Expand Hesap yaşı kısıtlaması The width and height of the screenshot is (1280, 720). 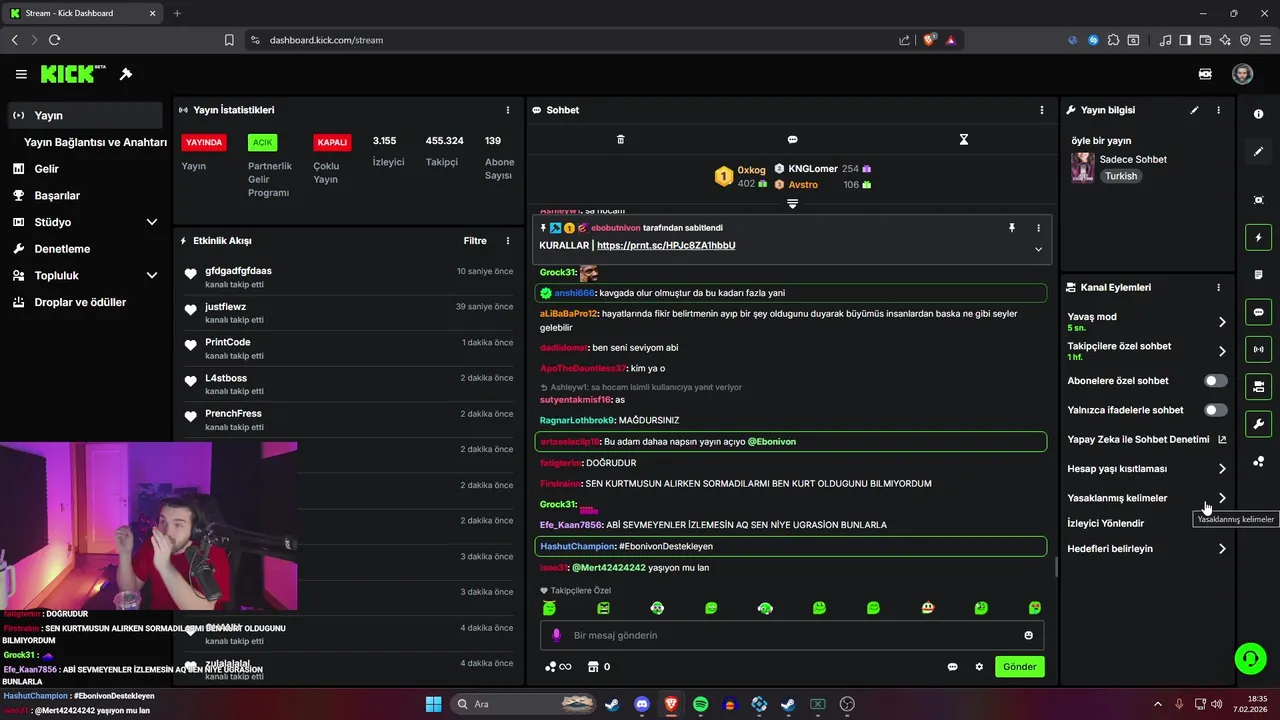[1221, 469]
